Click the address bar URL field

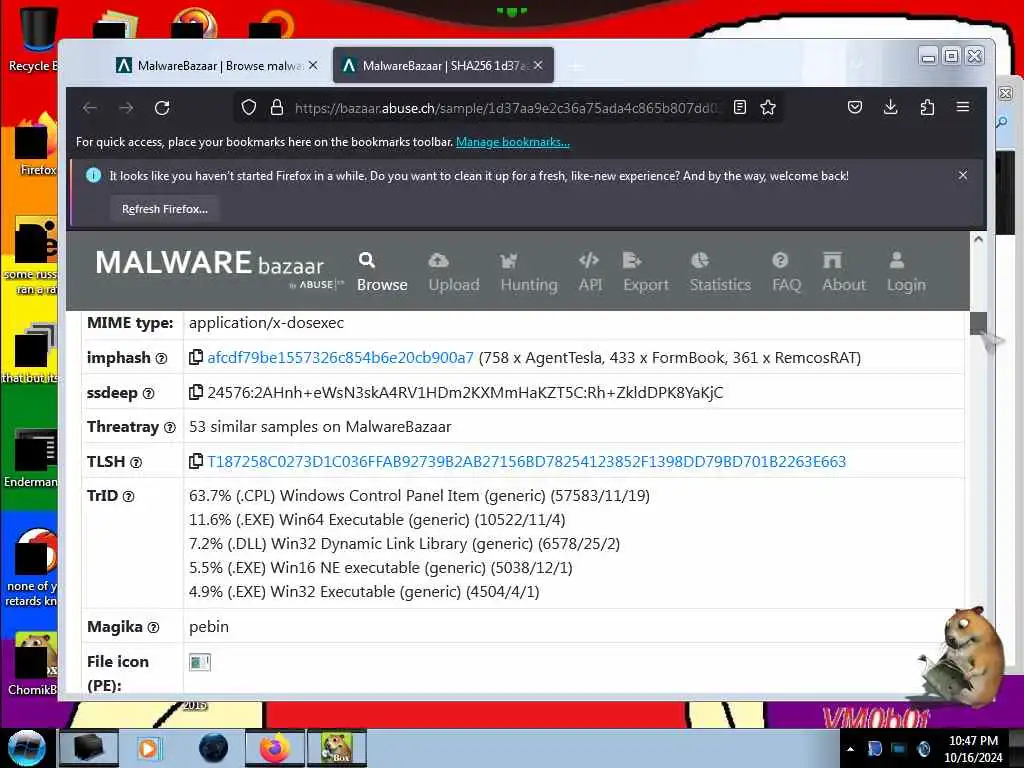(x=506, y=108)
